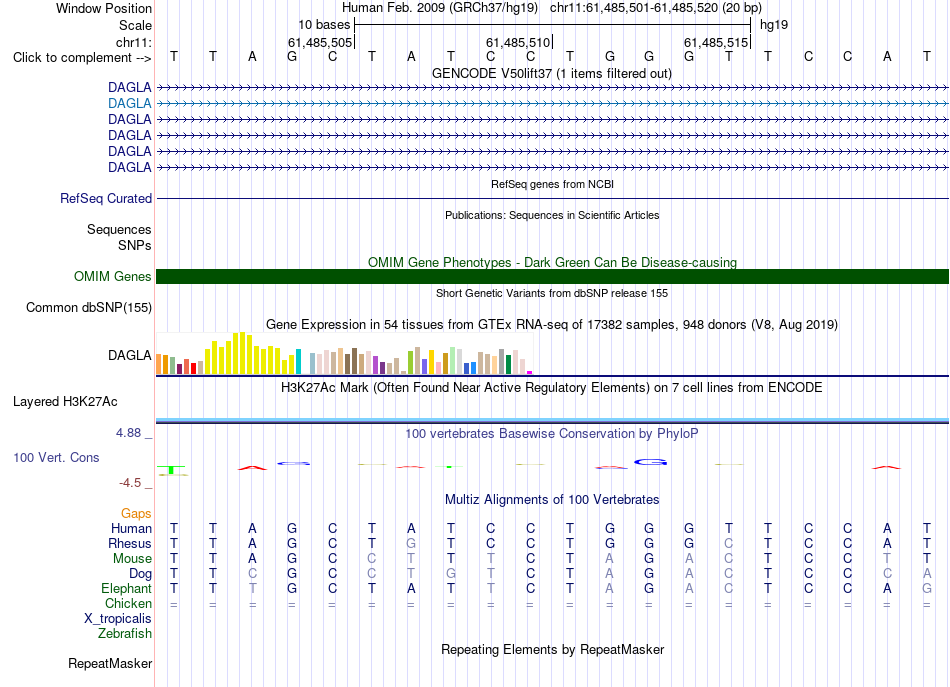Open the H3K27Ac Mark ENCODE track title
The width and height of the screenshot is (950, 687).
pos(552,387)
